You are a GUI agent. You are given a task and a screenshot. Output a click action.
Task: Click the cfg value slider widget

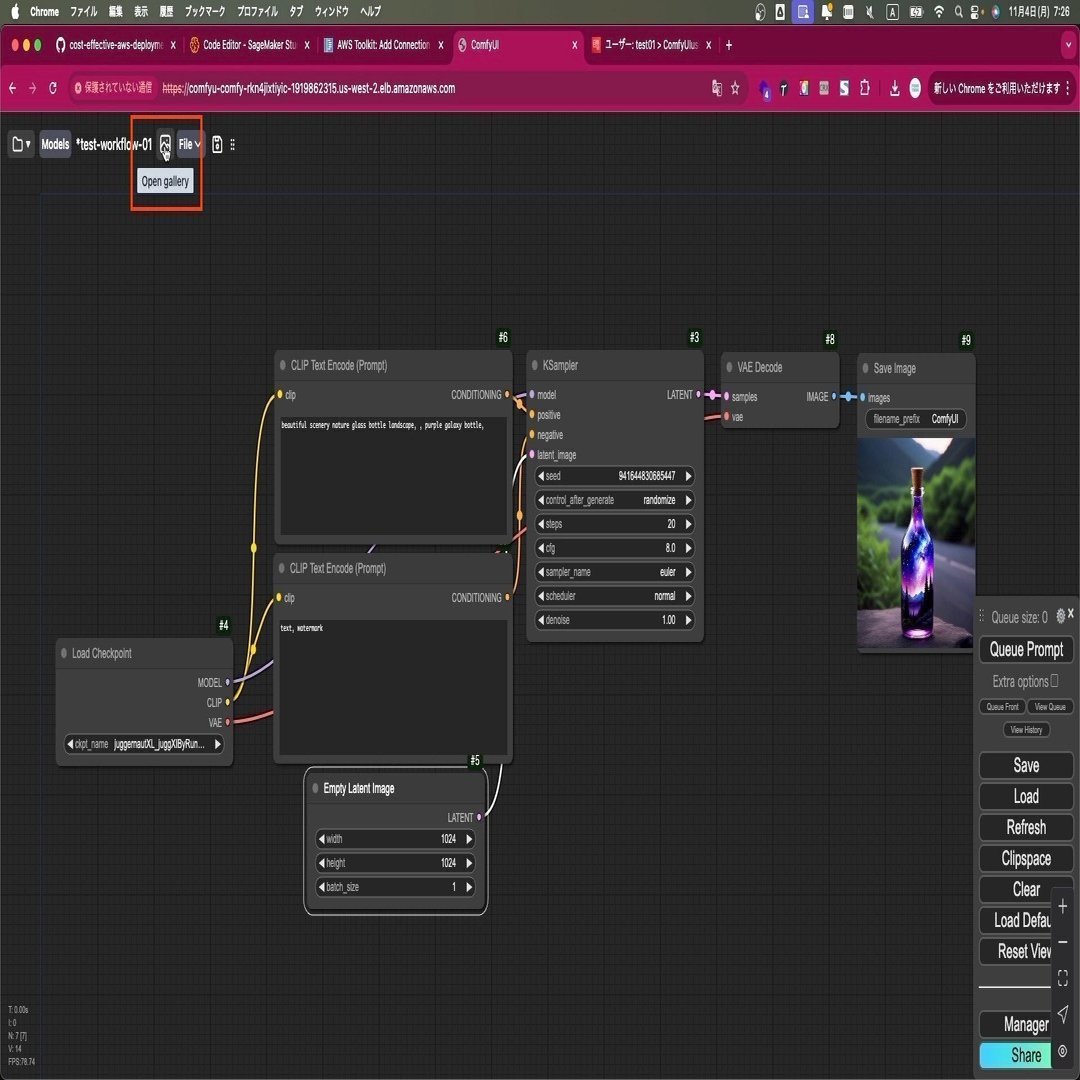[x=614, y=548]
